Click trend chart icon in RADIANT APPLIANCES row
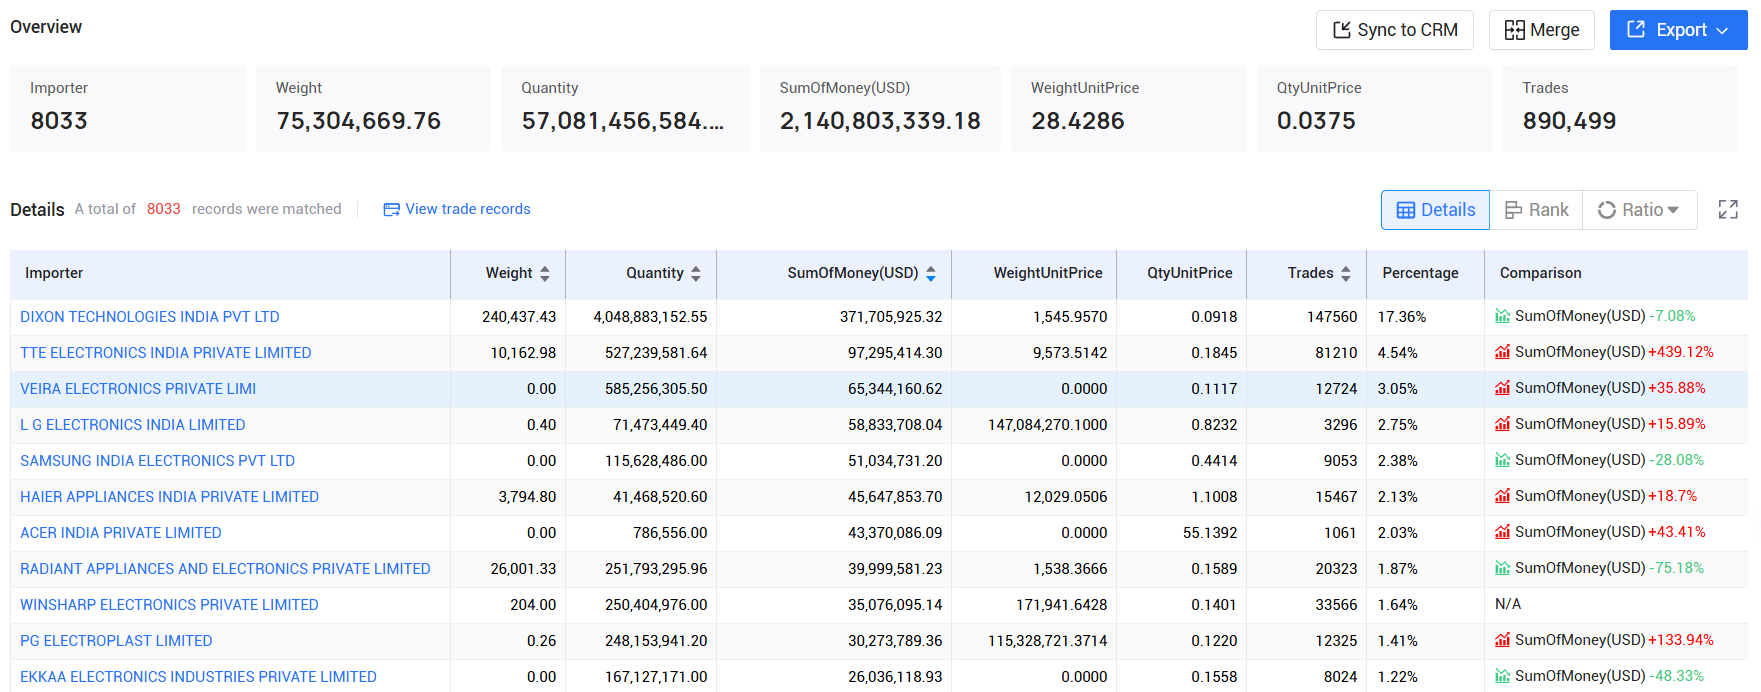The height and width of the screenshot is (692, 1761). click(1502, 568)
